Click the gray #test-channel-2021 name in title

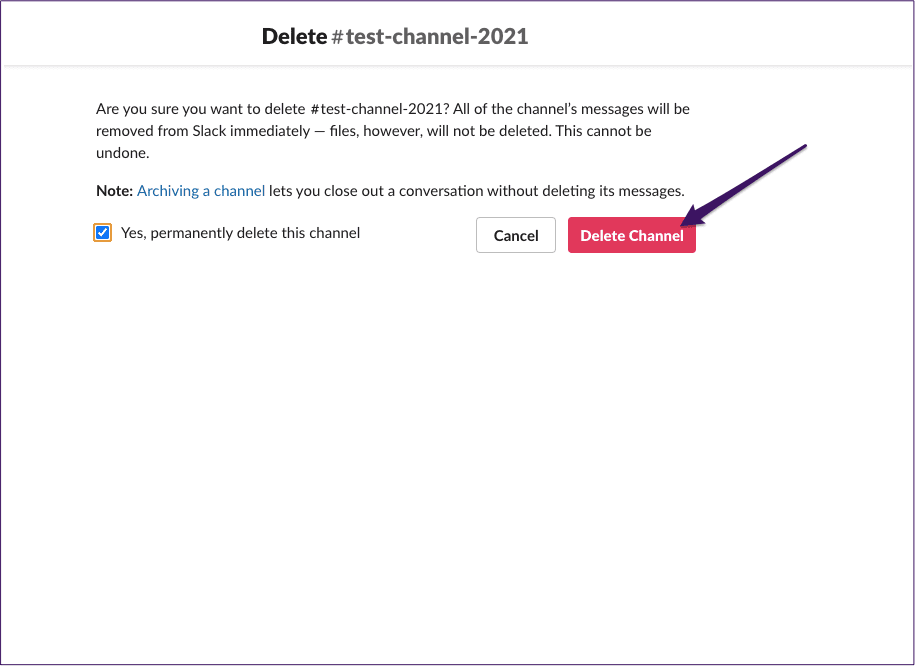[430, 36]
